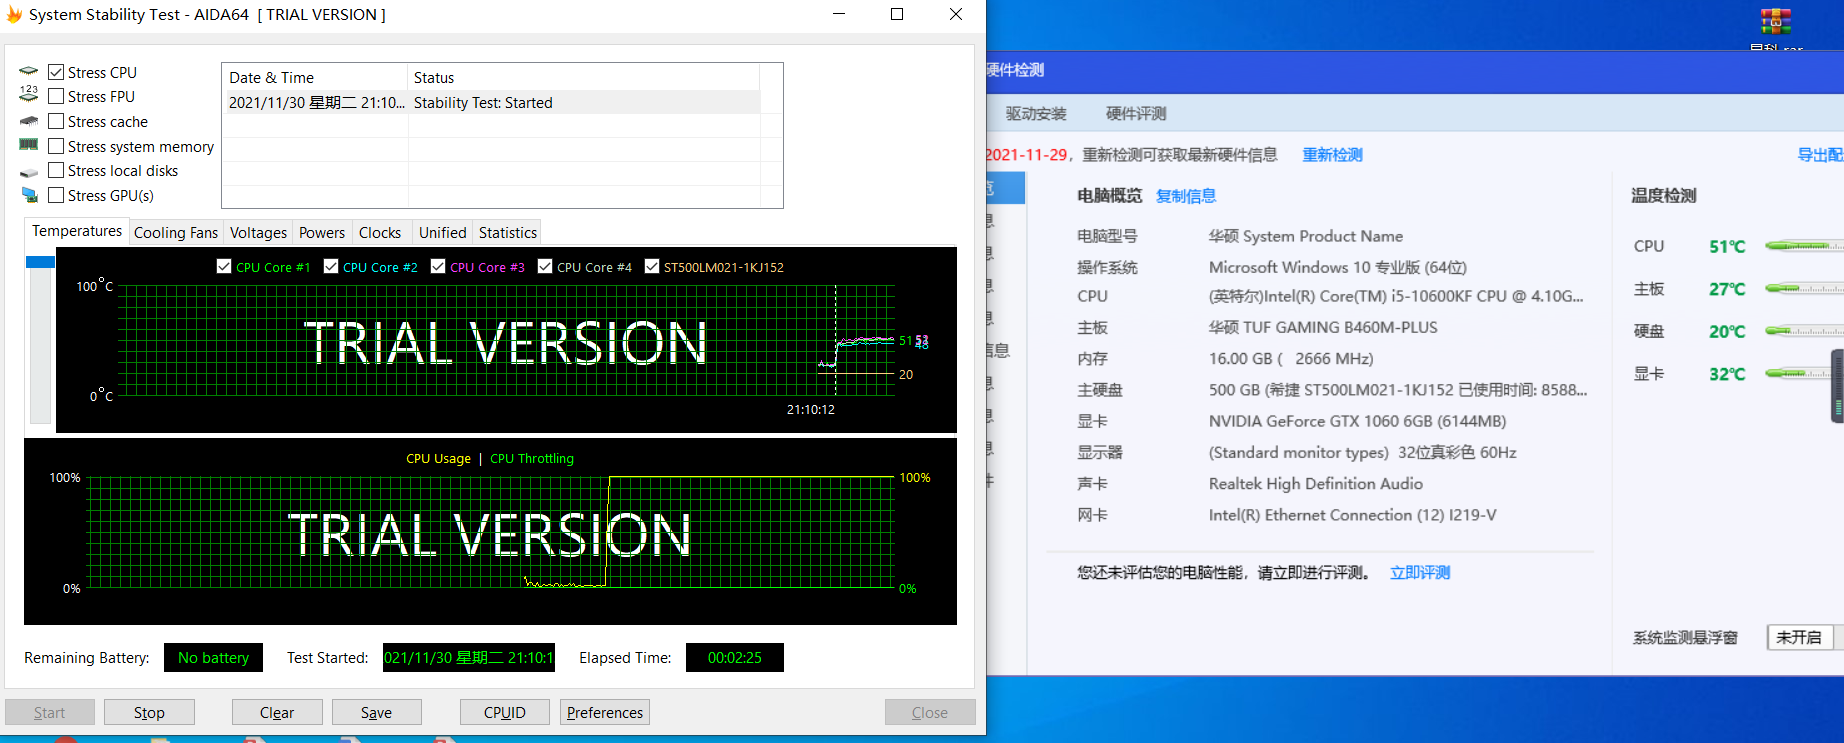Switch to the Temperatures tab

[x=77, y=231]
